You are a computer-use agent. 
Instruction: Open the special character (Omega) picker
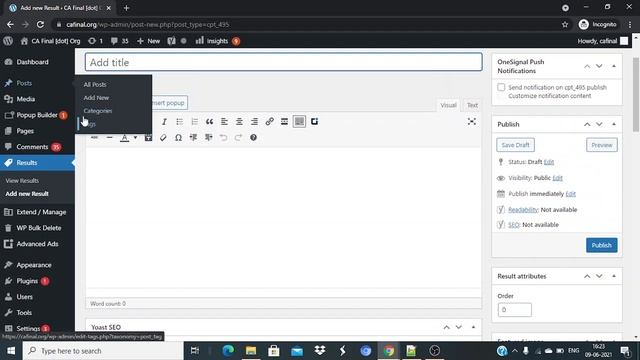178,138
